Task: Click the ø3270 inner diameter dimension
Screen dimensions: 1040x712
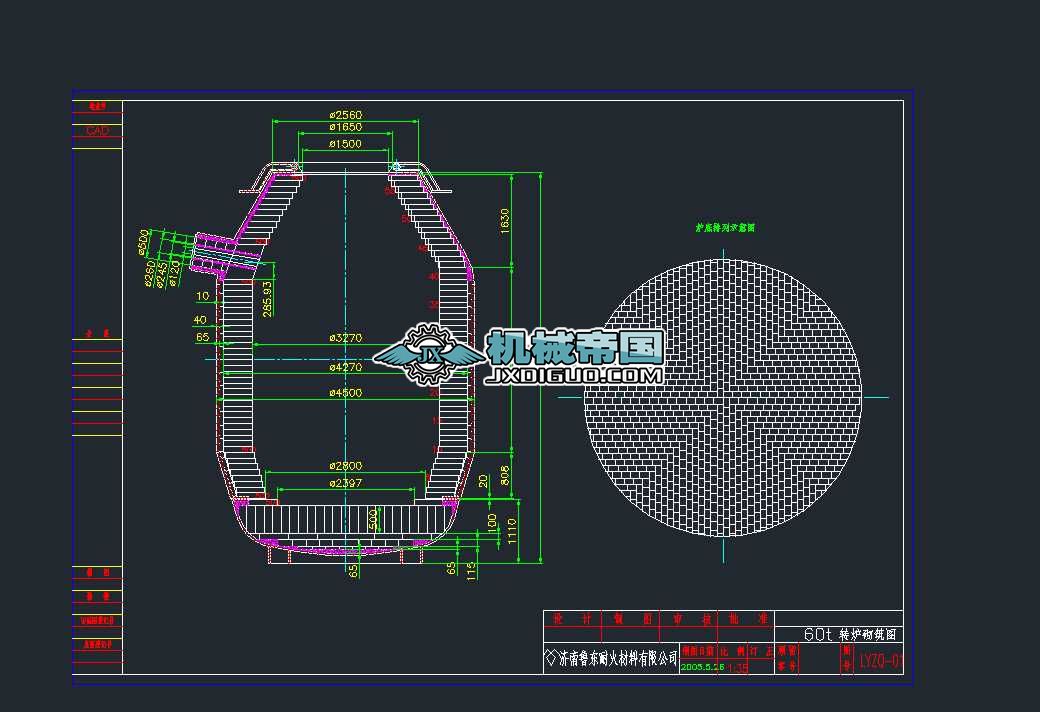Action: (x=345, y=339)
